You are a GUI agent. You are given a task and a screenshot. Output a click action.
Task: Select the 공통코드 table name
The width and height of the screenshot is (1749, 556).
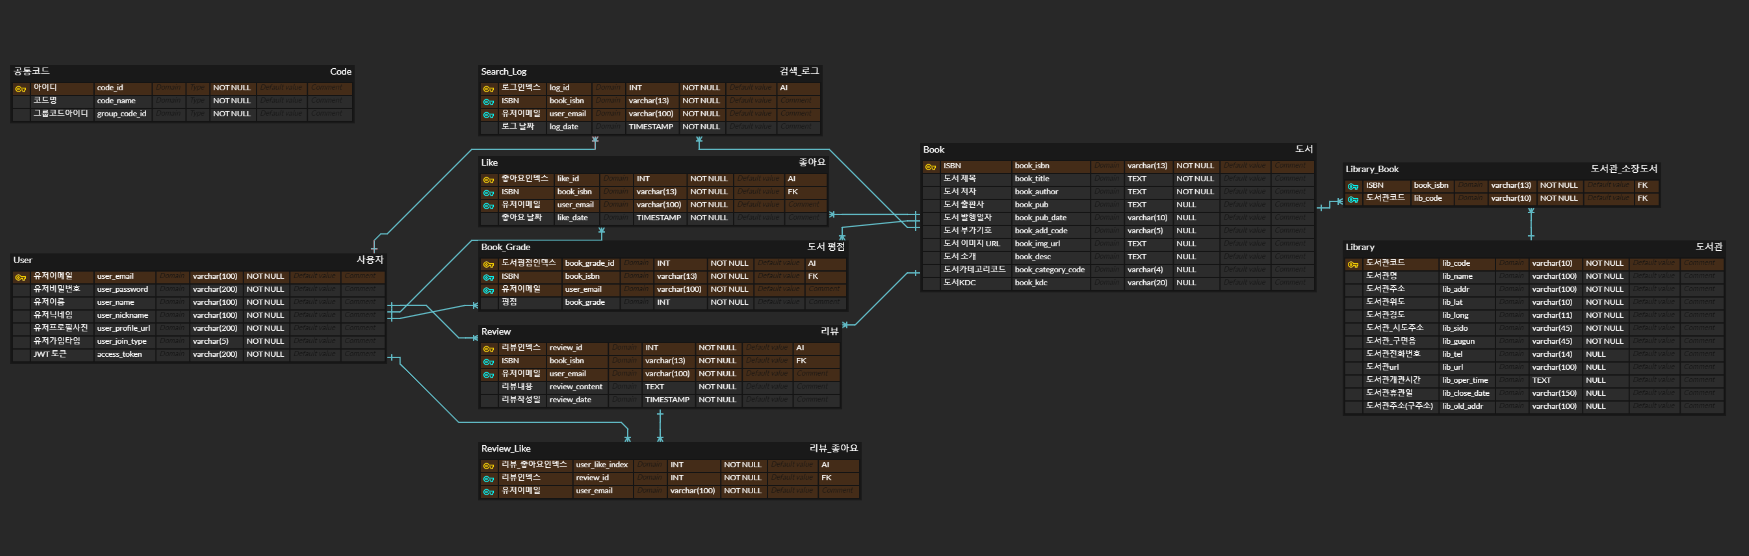[32, 72]
